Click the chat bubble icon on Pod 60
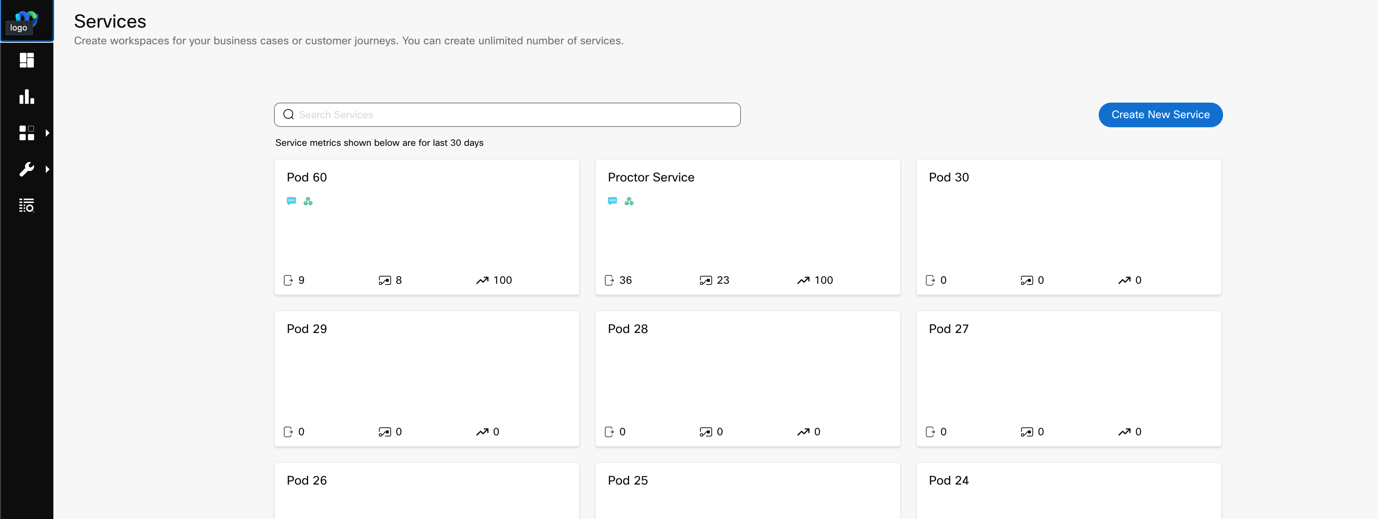Viewport: 1378px width, 519px height. click(292, 202)
